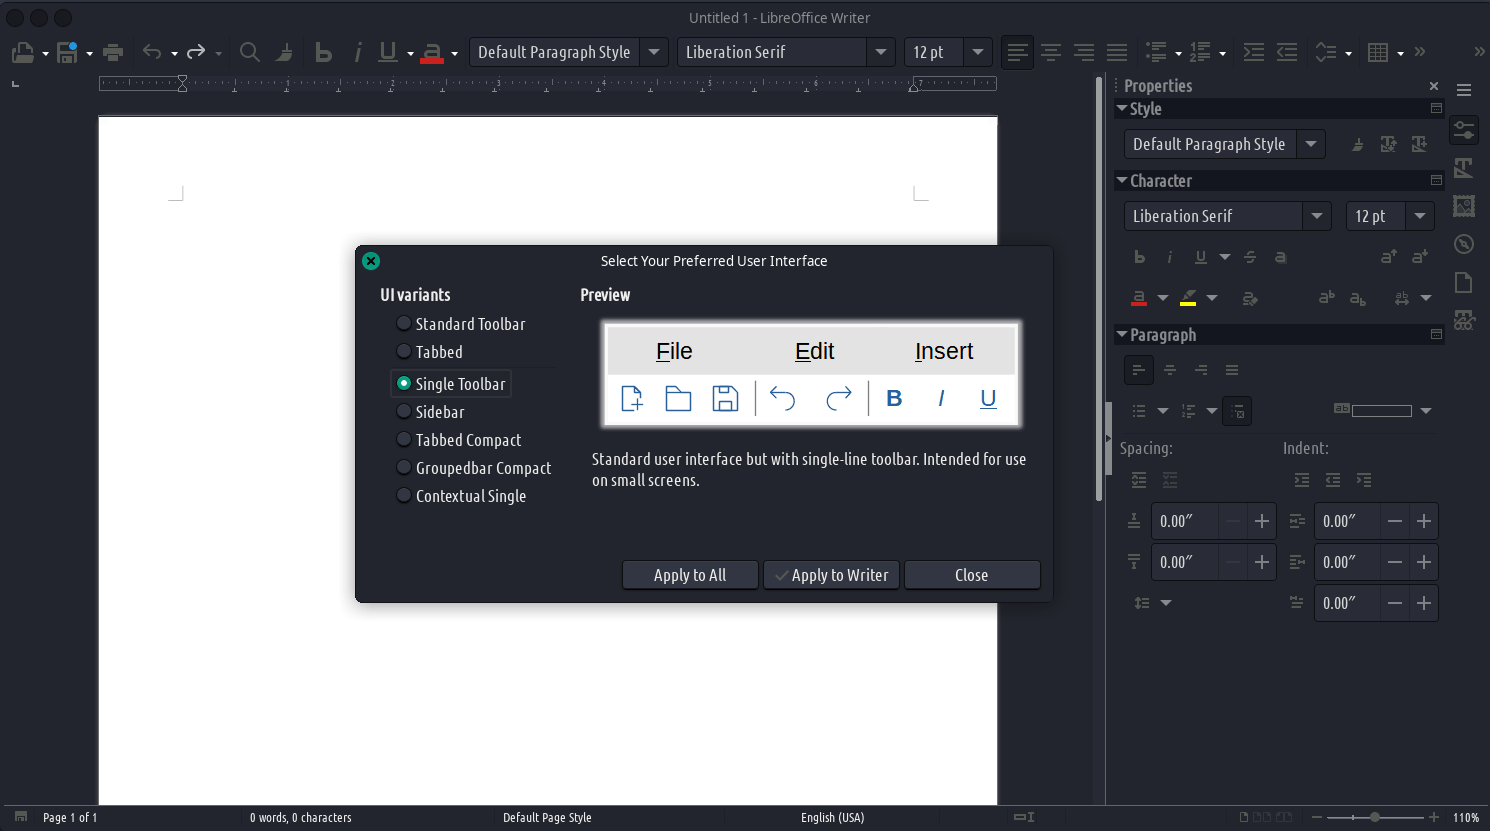Toggle No List button in sidebar Paragraph
Image resolution: width=1490 pixels, height=831 pixels.
coord(1237,411)
